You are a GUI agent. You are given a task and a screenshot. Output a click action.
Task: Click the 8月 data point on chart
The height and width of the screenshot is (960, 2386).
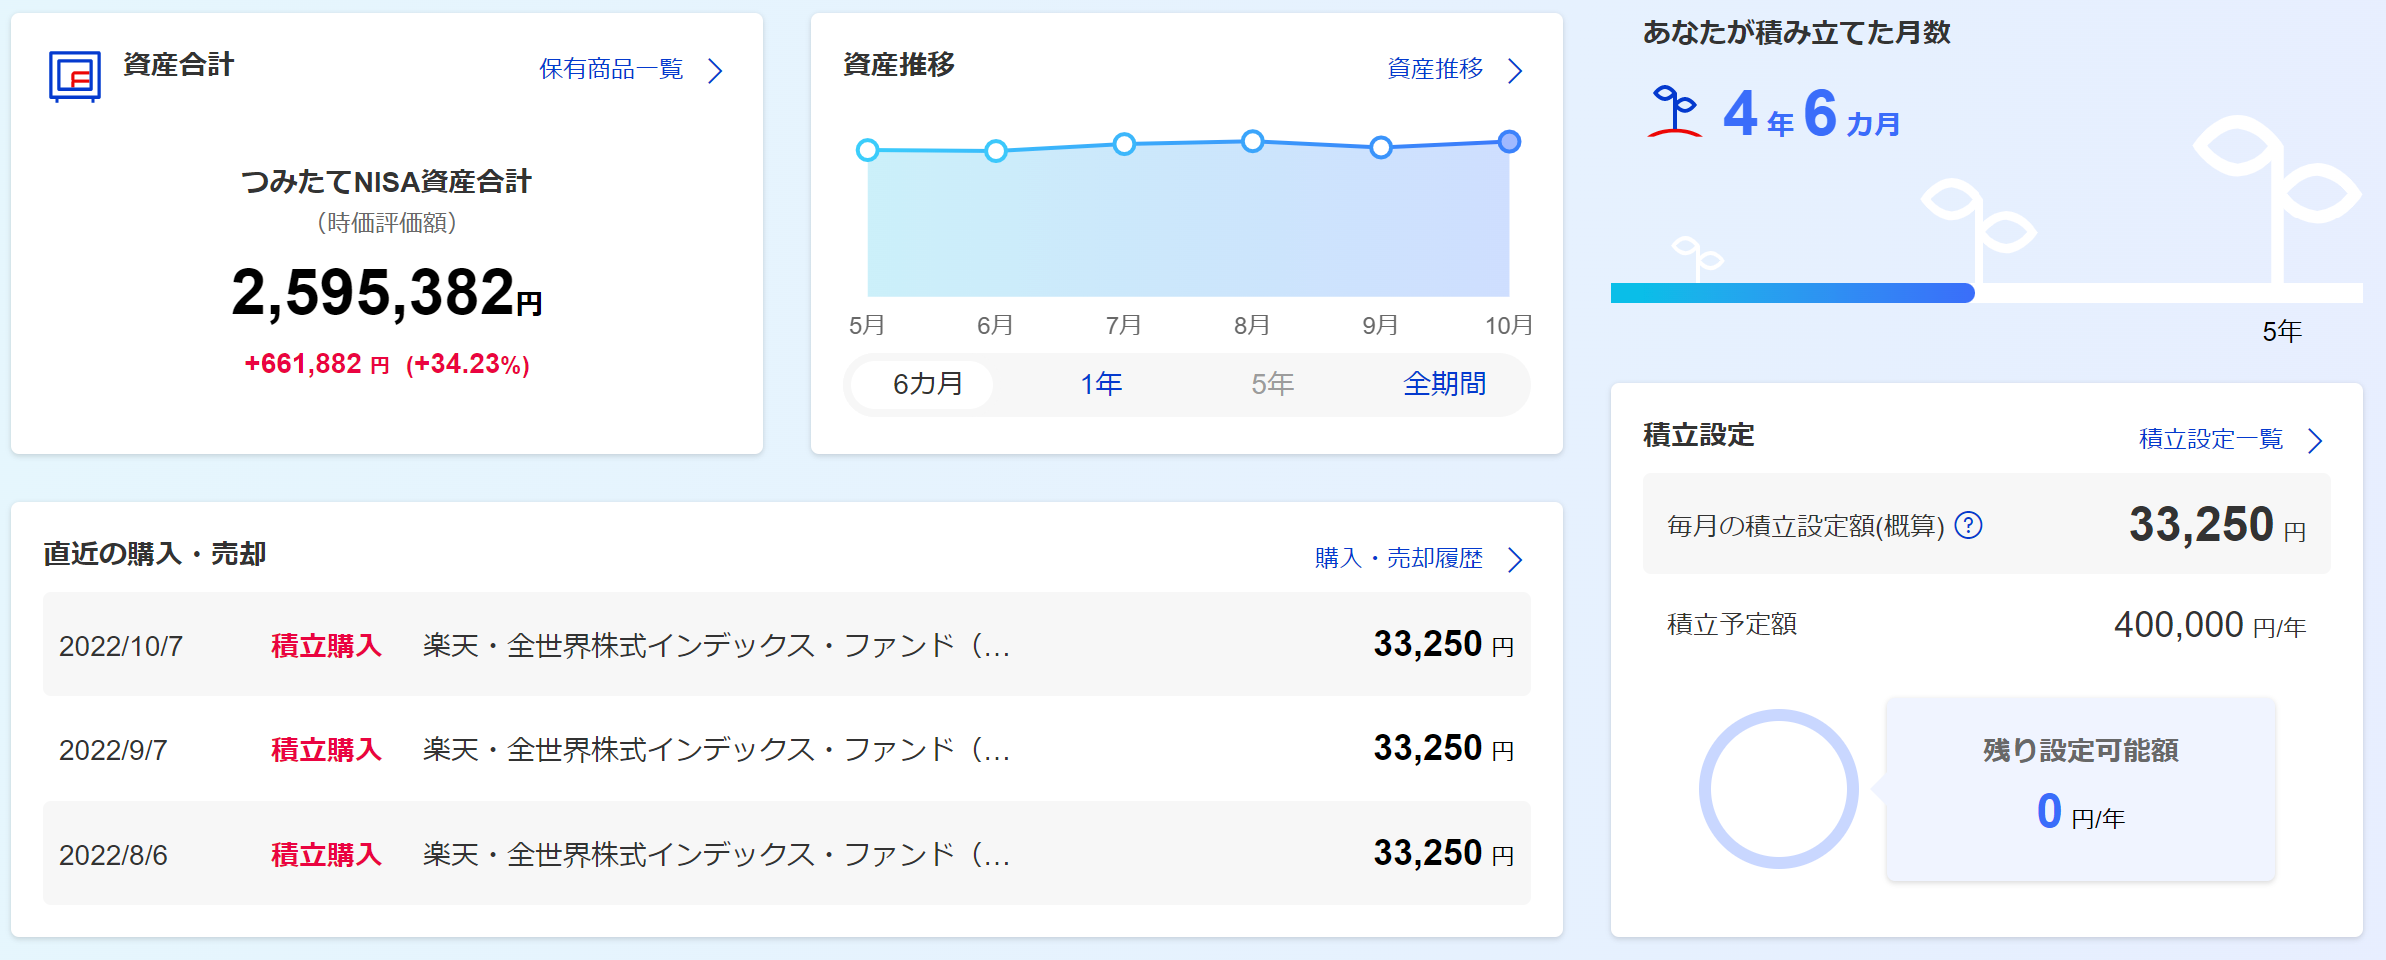pyautogui.click(x=1252, y=142)
